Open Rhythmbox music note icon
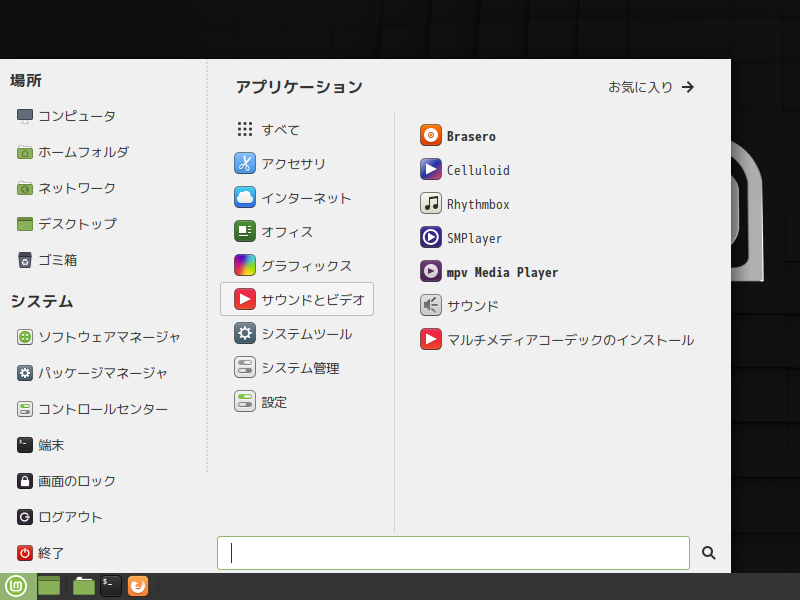 [x=431, y=204]
